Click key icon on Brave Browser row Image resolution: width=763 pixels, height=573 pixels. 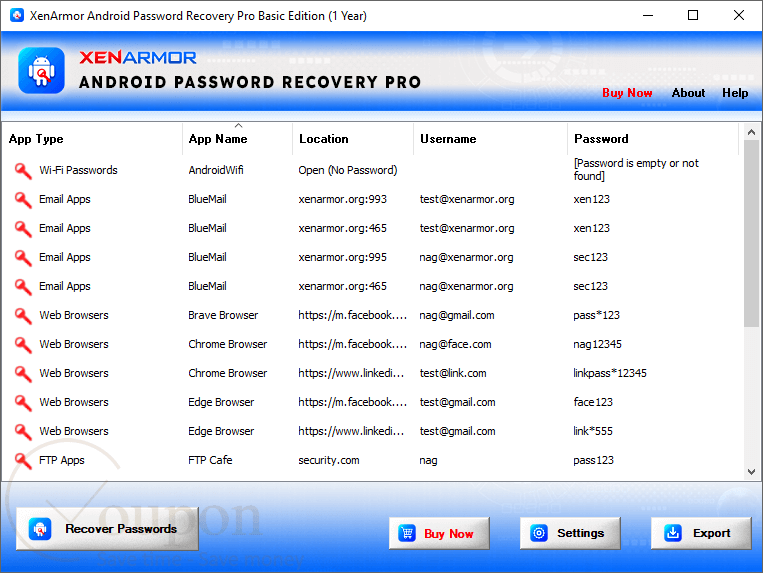[22, 315]
